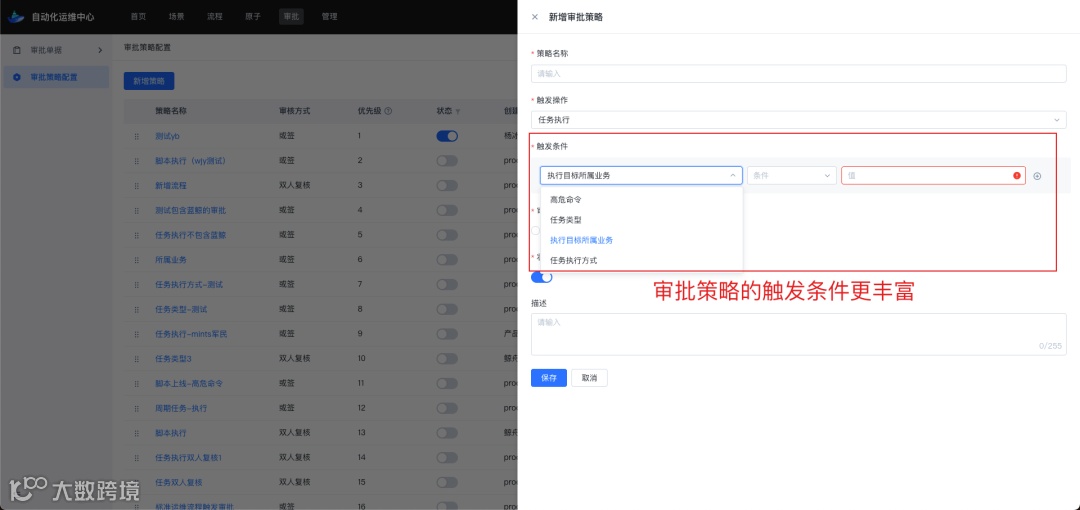1080x510 pixels.
Task: Click the drag handle of 任务类型3 row
Action: pyautogui.click(x=136, y=359)
